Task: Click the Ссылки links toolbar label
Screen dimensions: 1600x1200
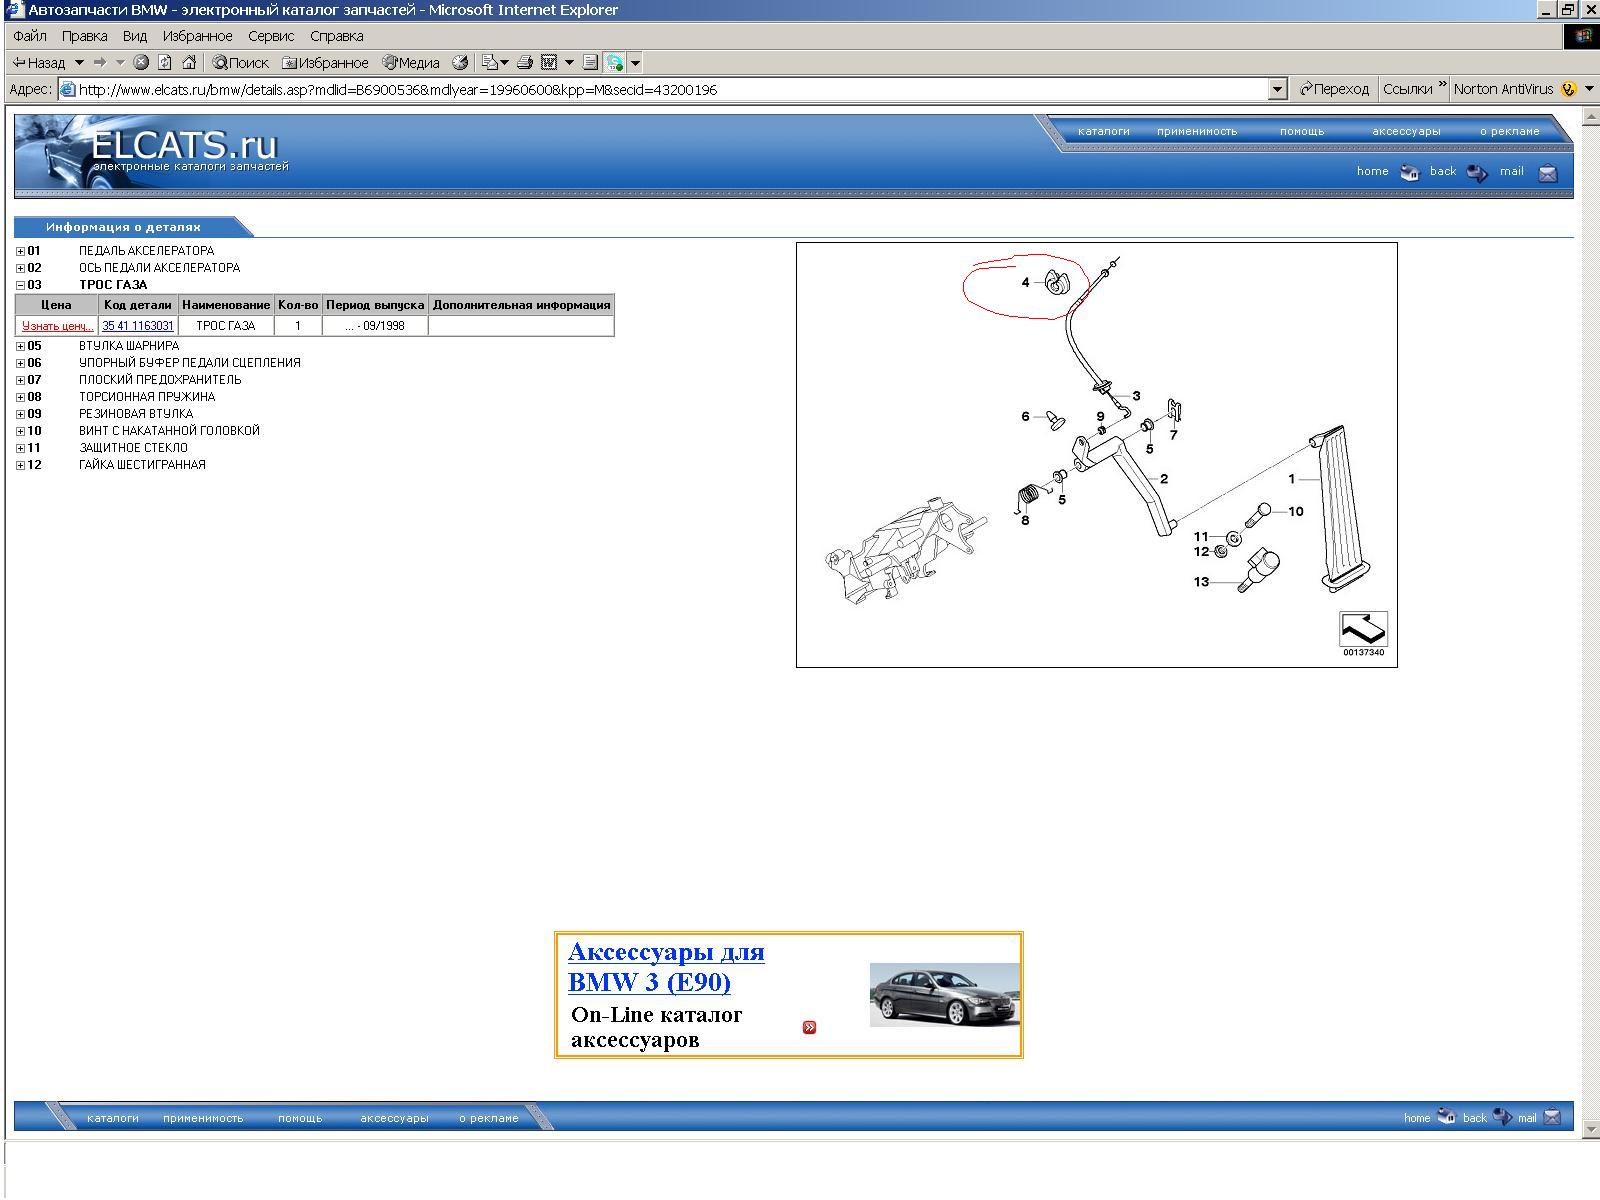Action: tap(1407, 89)
